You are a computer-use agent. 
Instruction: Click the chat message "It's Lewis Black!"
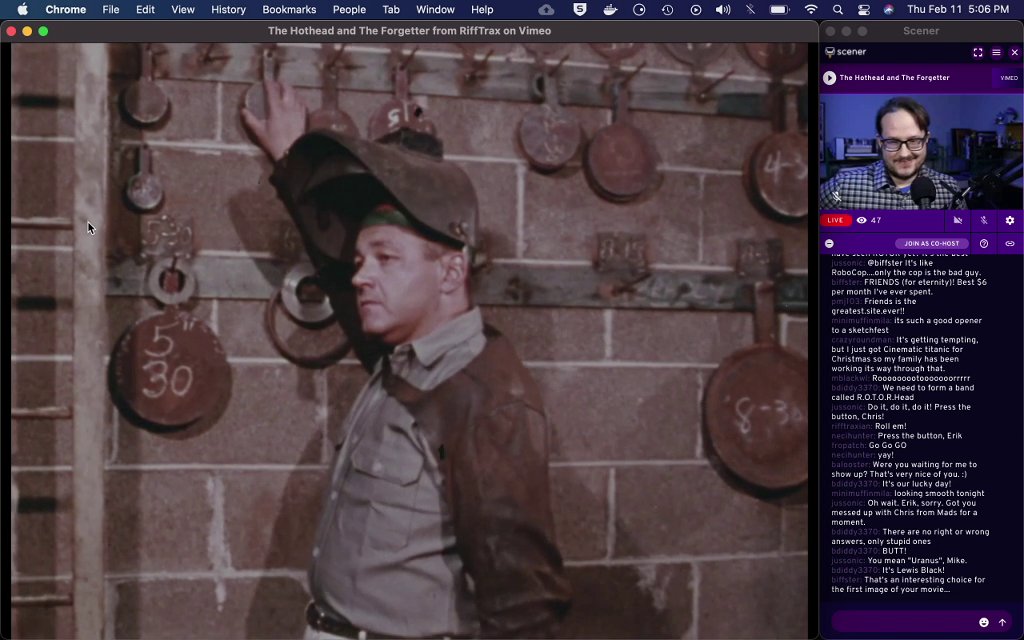coord(913,570)
